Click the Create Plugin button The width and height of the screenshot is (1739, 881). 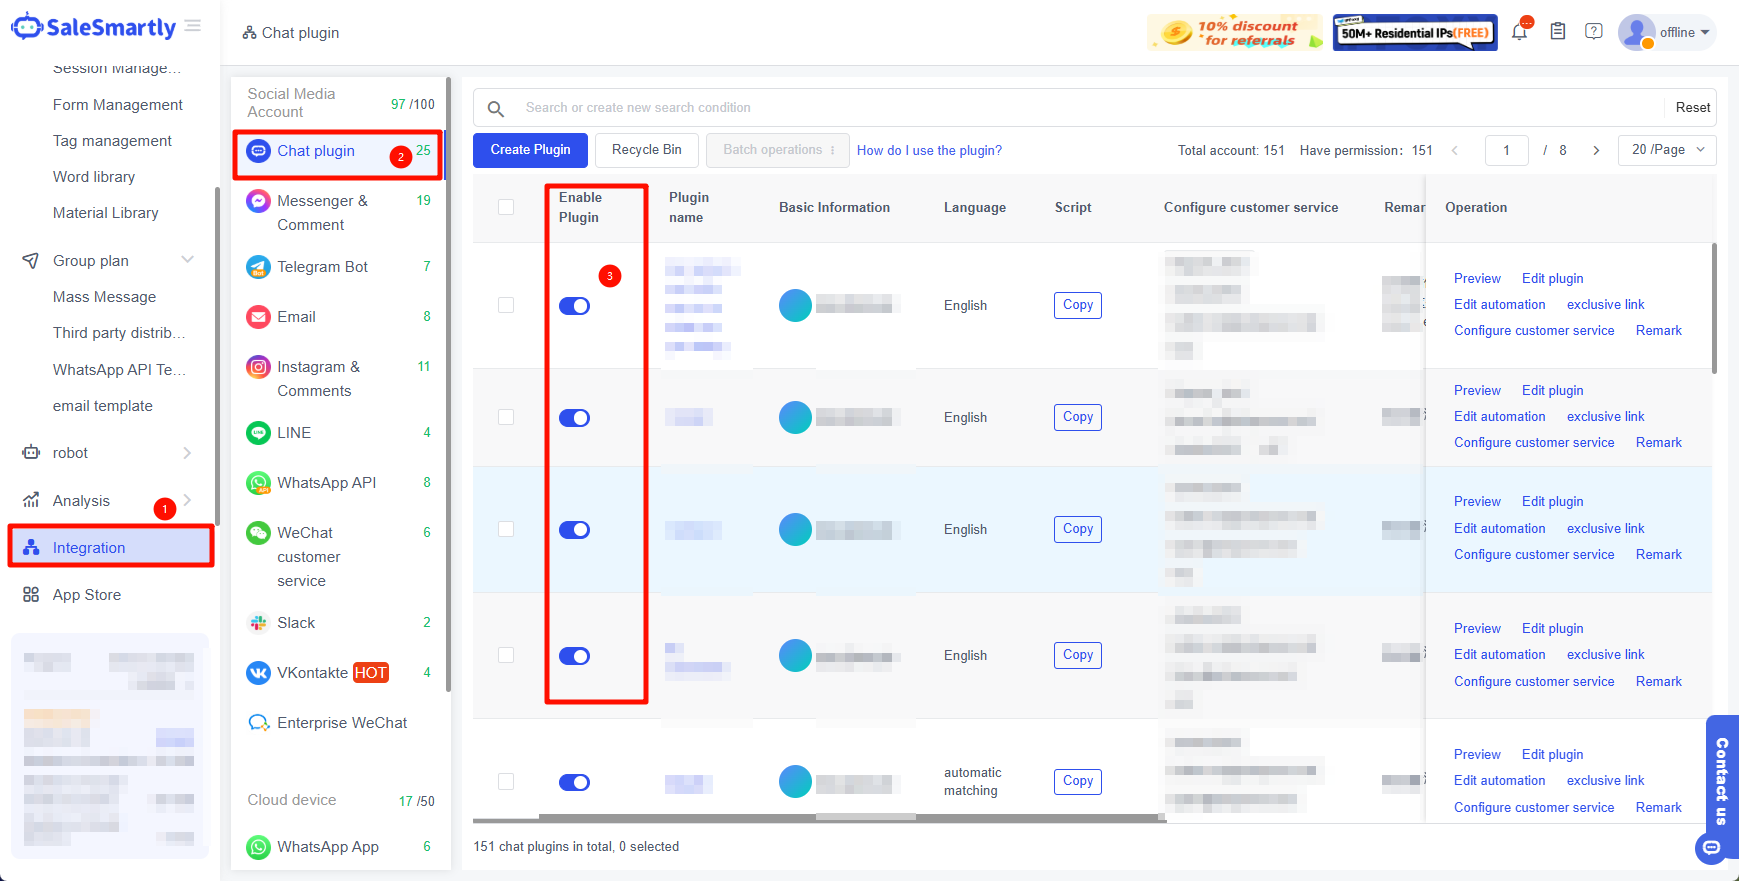point(530,150)
